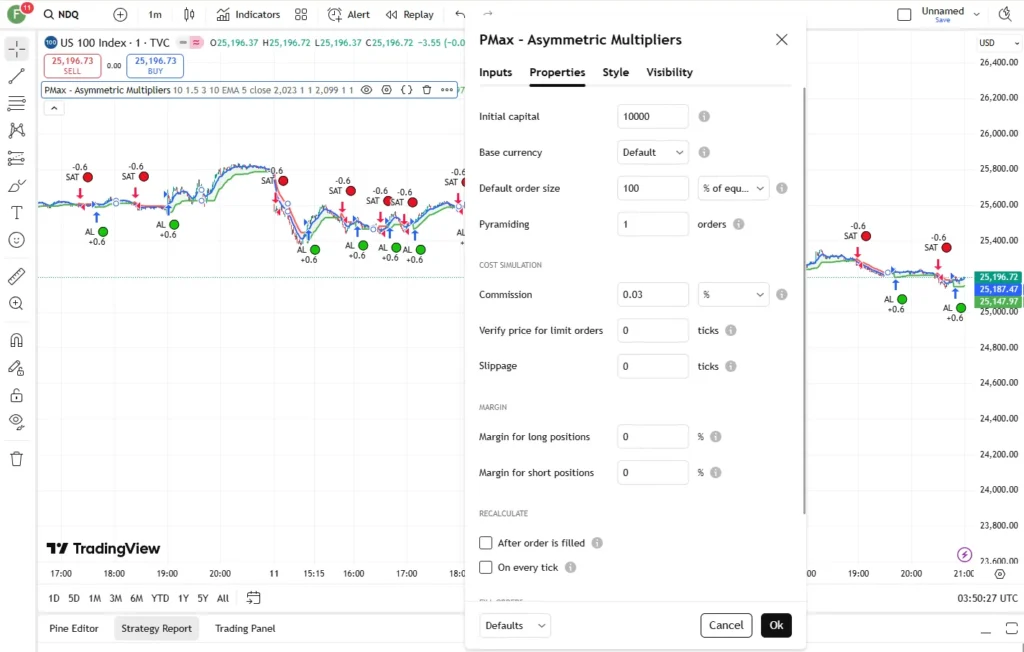
Task: Open the Trading Panel tab
Action: coord(245,628)
